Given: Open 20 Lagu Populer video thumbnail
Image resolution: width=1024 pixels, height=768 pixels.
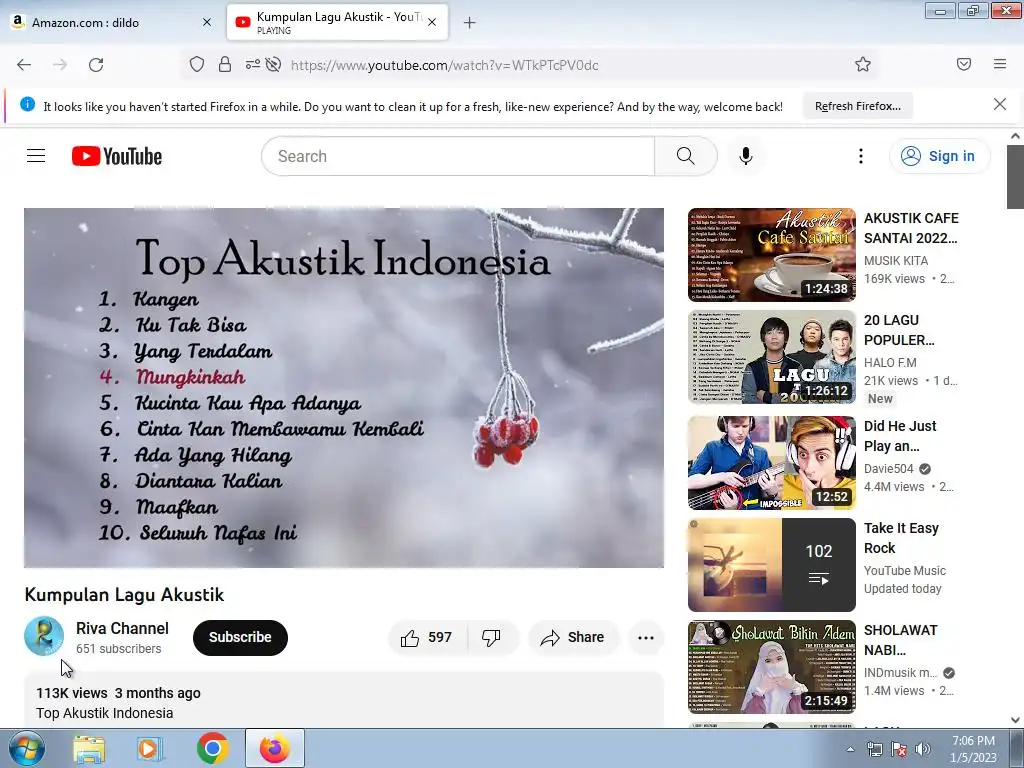Looking at the screenshot, I should [771, 357].
